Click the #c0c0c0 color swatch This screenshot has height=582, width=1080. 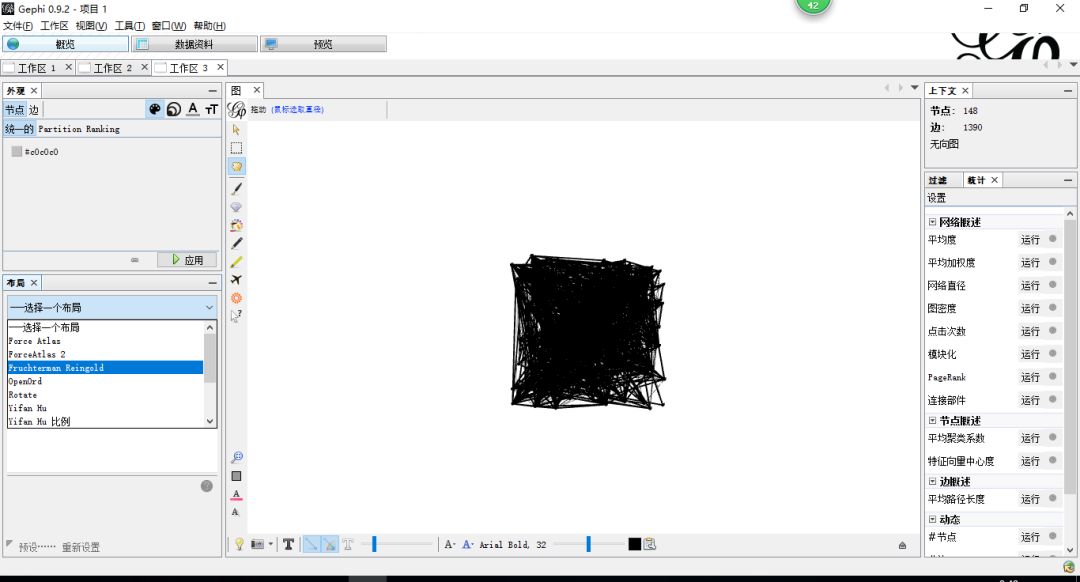[17, 152]
